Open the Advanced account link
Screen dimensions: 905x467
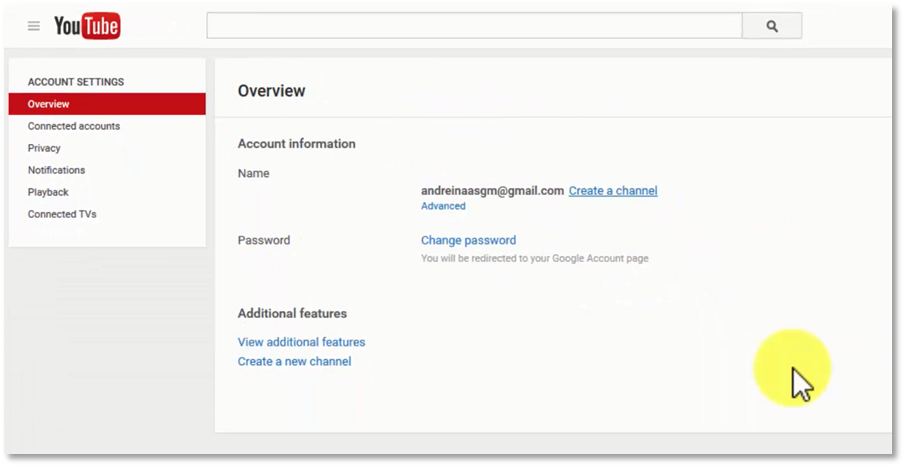click(443, 206)
